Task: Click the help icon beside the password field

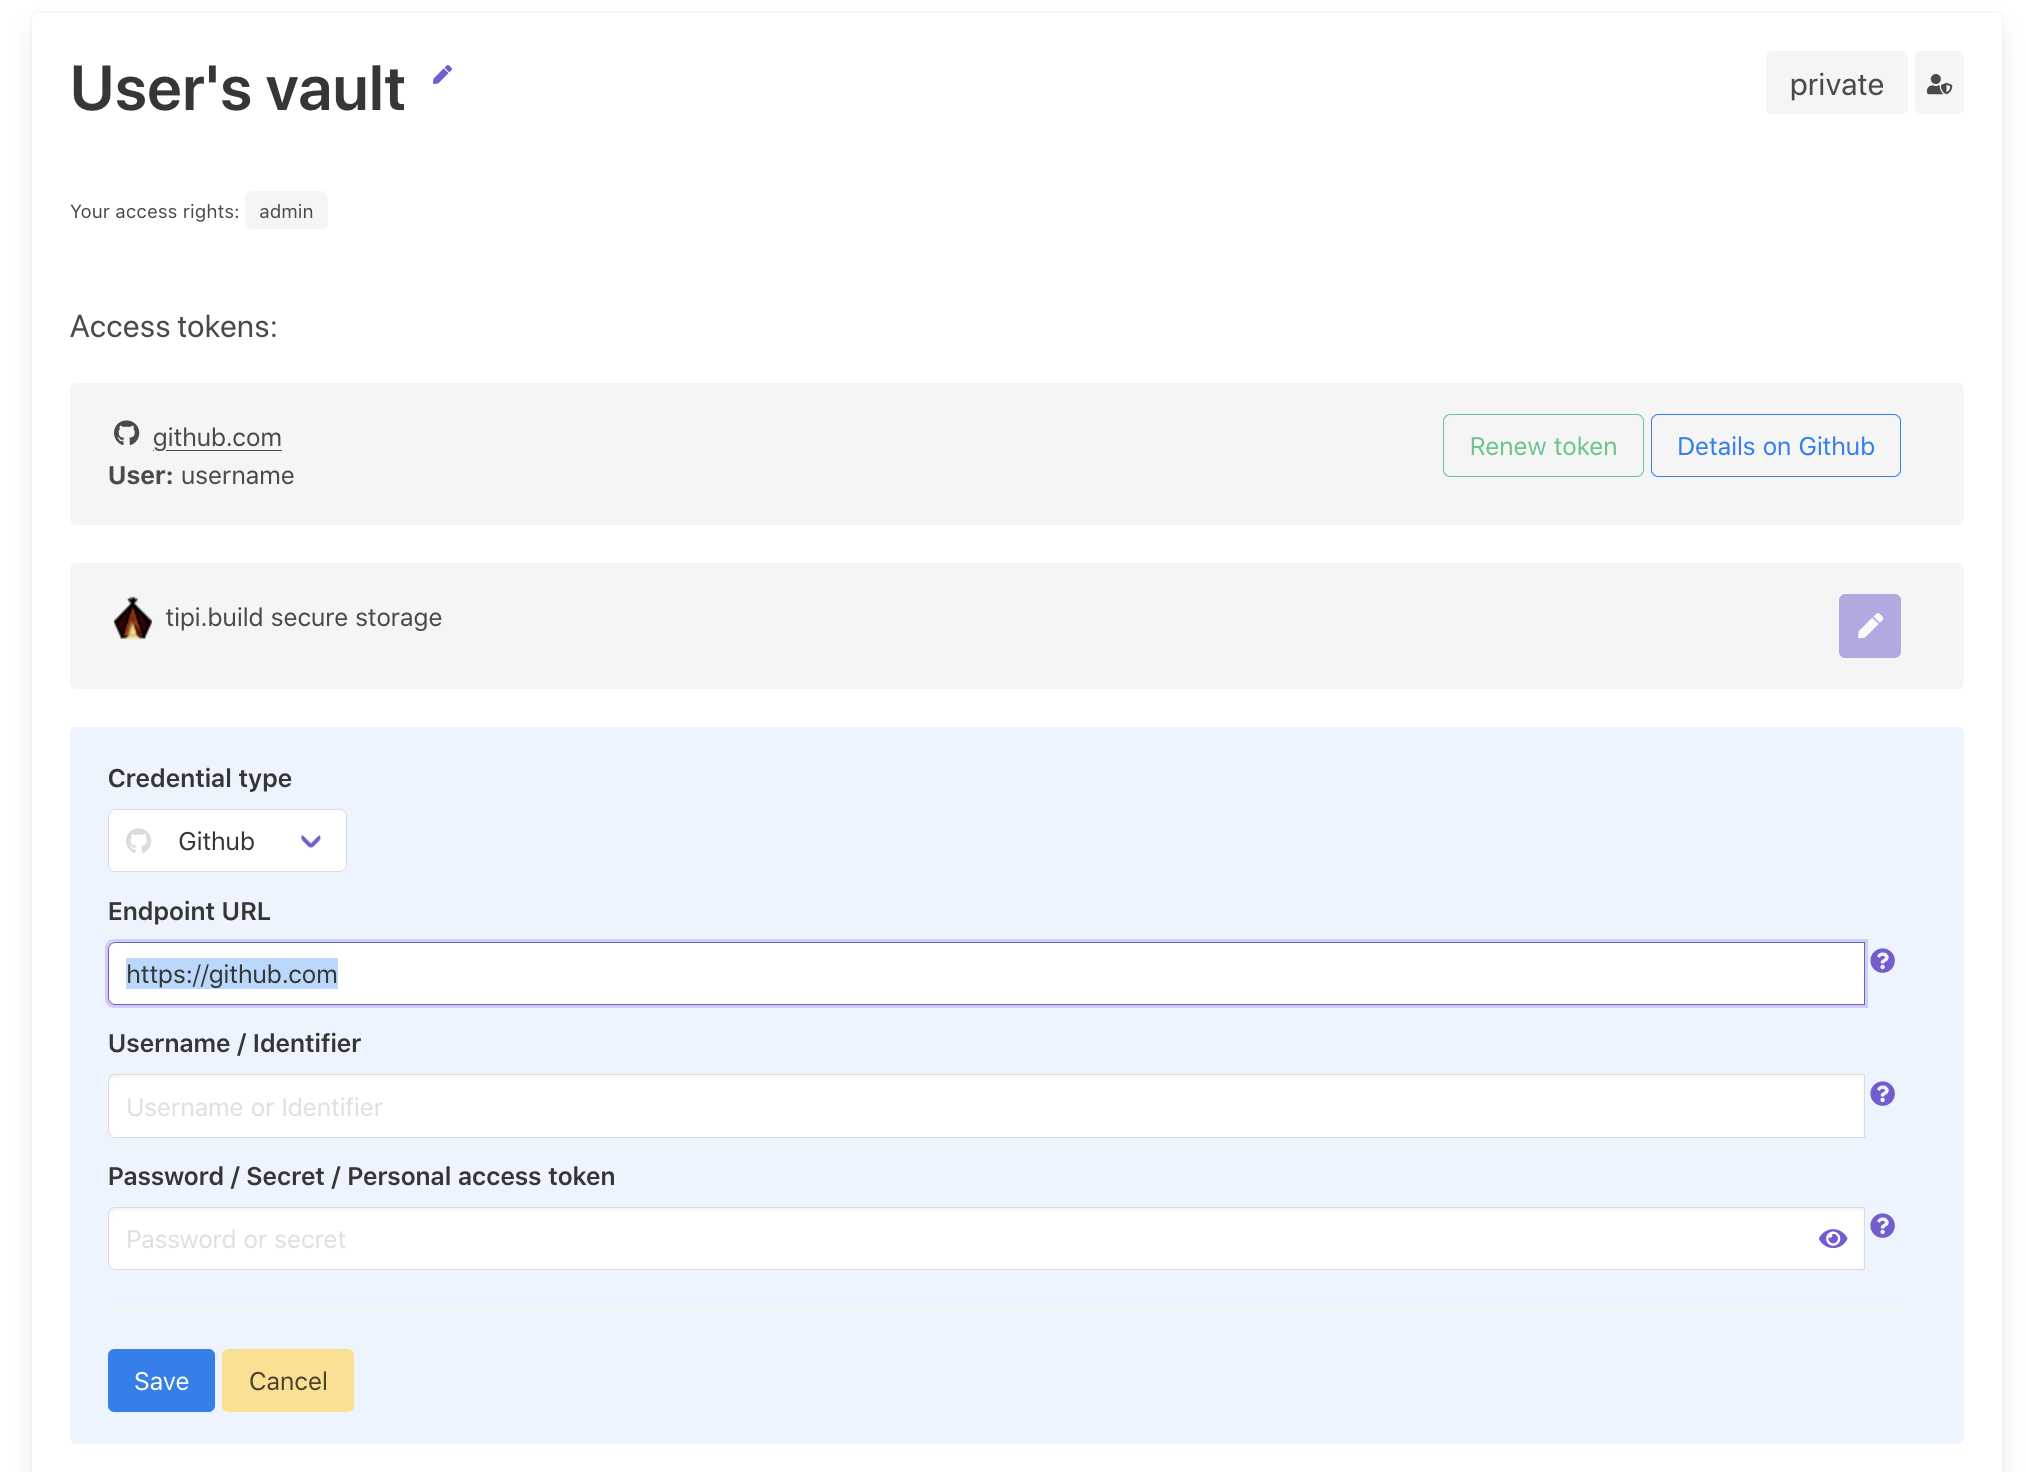Action: click(1883, 1224)
